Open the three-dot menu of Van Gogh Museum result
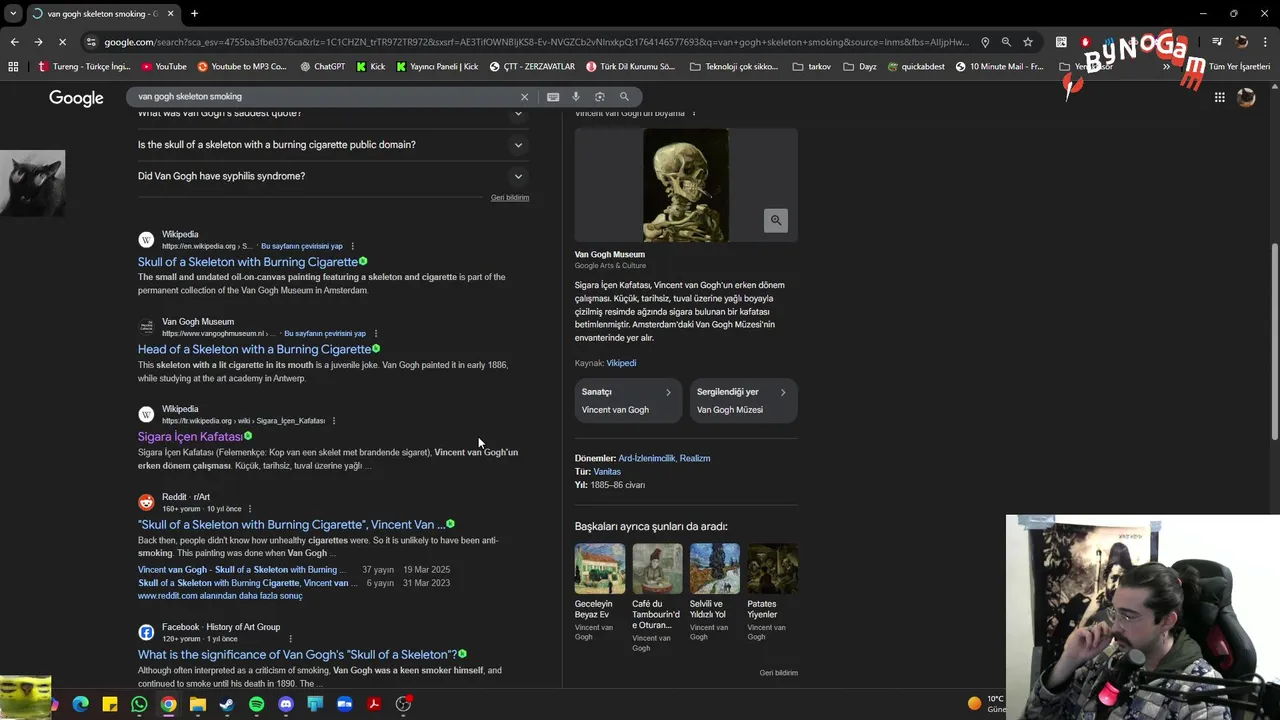Viewport: 1280px width, 720px height. point(376,334)
